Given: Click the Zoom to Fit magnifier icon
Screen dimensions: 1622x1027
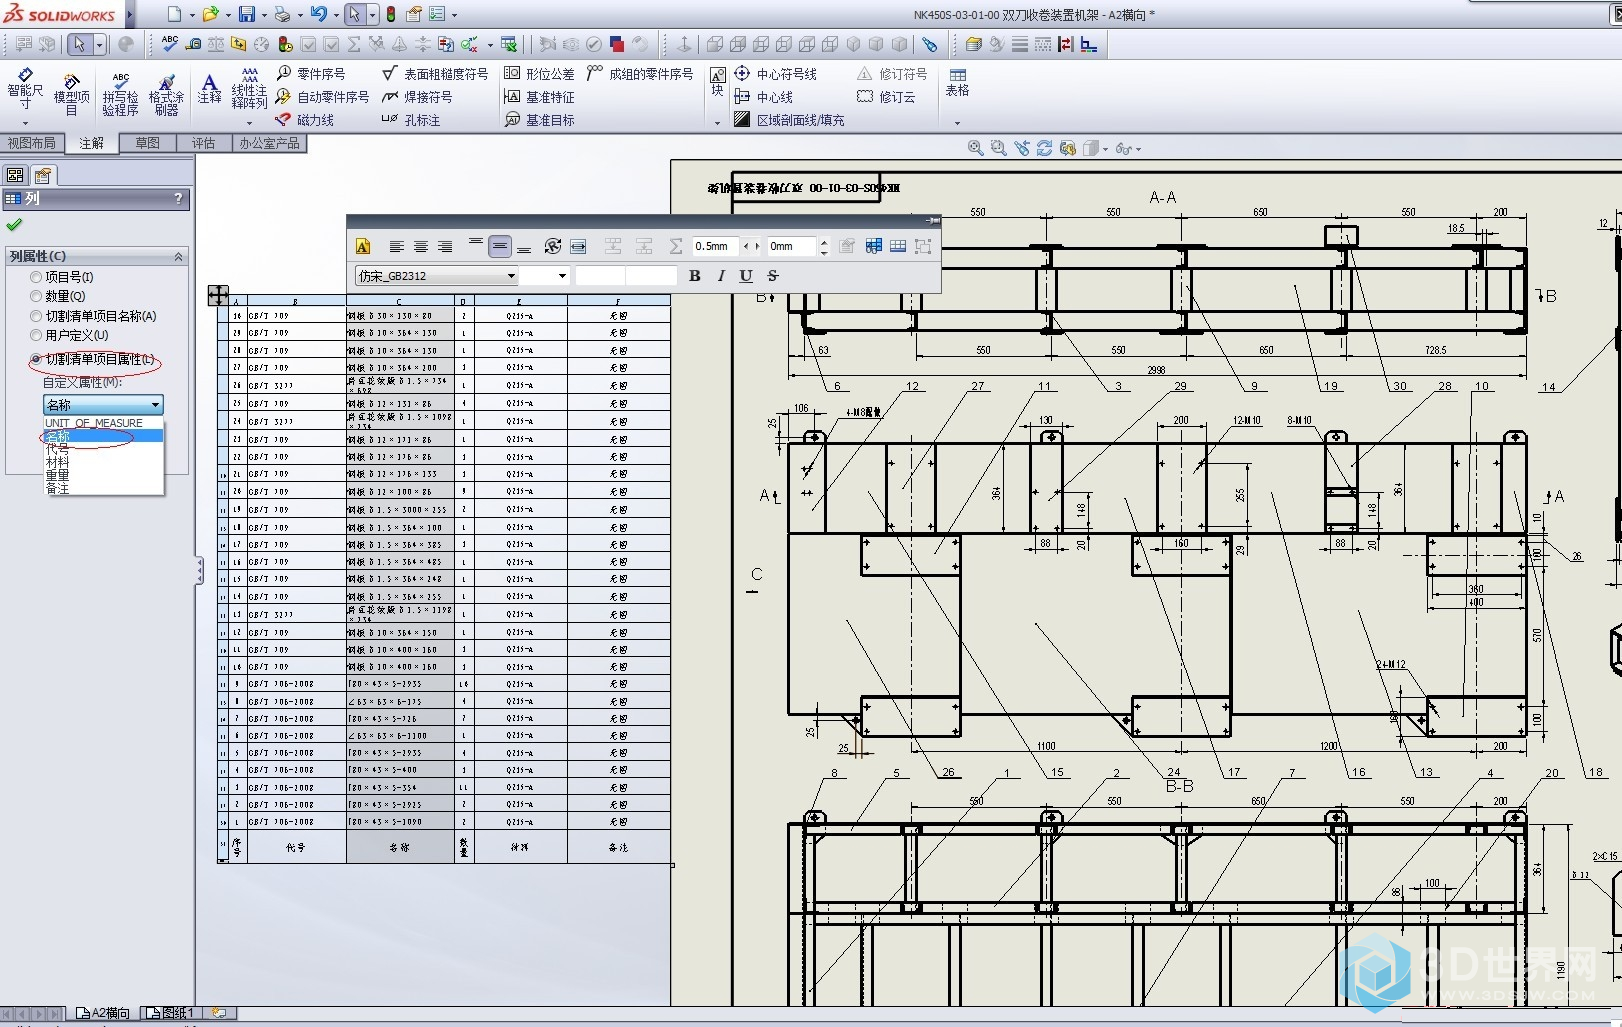Looking at the screenshot, I should 975,148.
